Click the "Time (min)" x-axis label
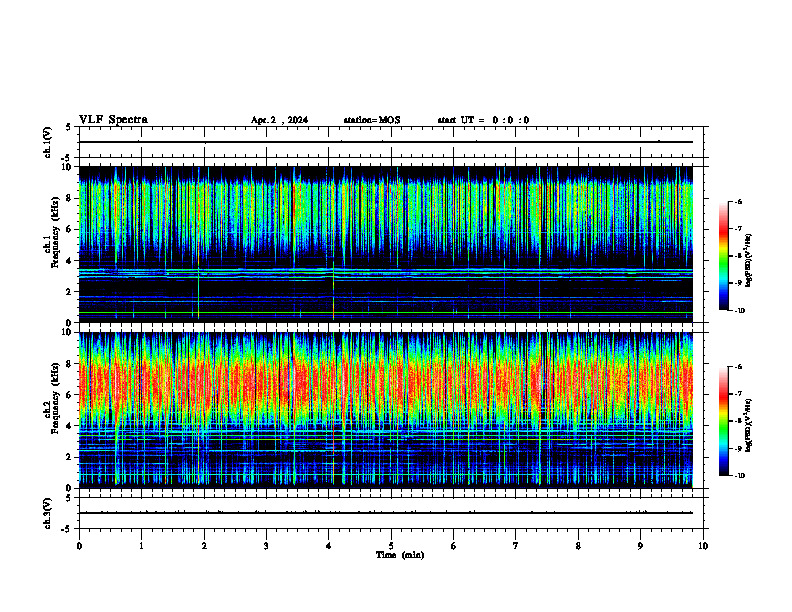This screenshot has width=792, height=612. click(x=400, y=555)
